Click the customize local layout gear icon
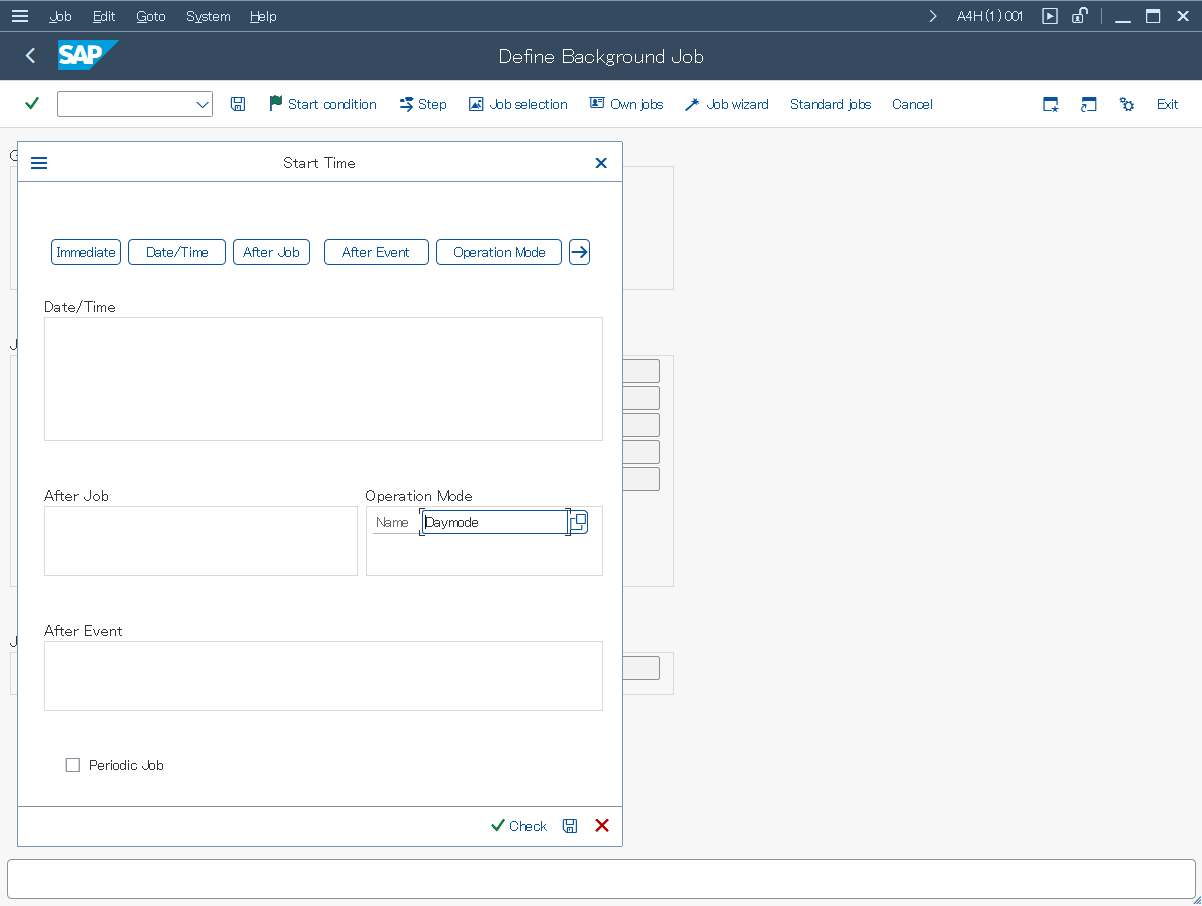Image resolution: width=1202 pixels, height=906 pixels. tap(1127, 104)
